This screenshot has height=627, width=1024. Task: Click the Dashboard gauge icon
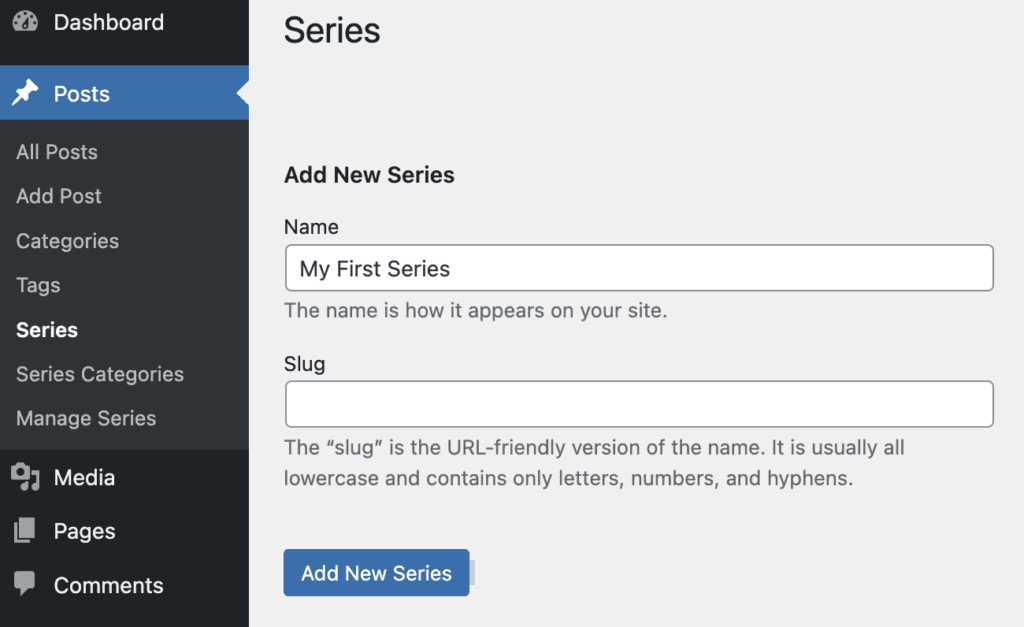24,21
